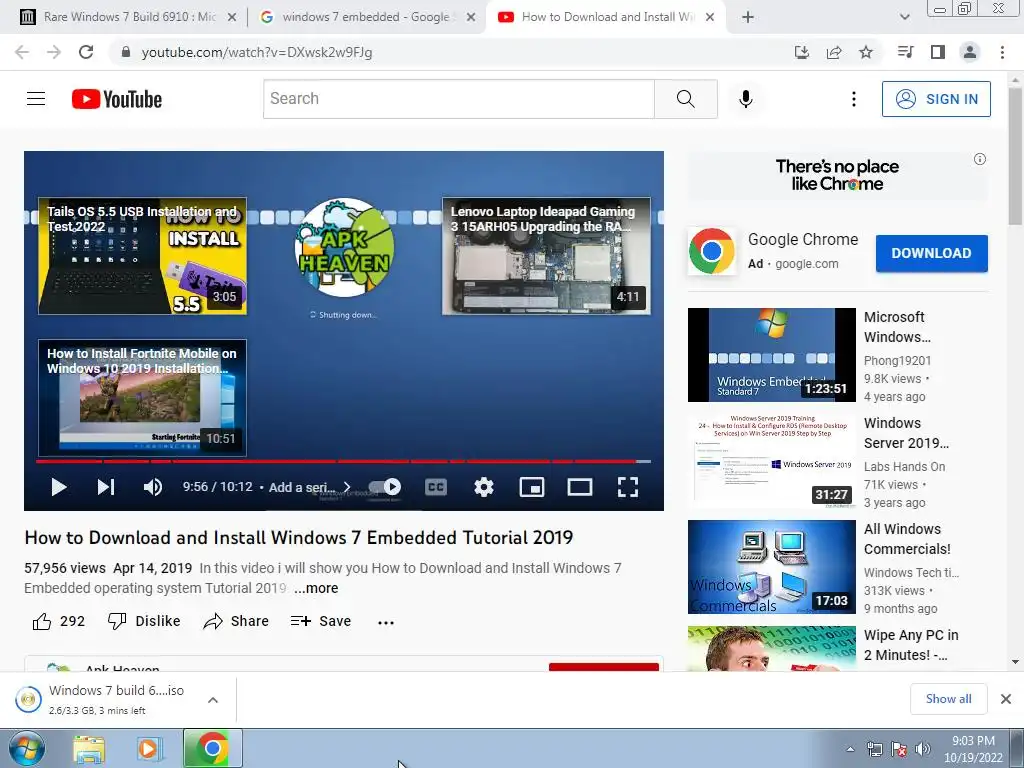
Task: Open Windows Explorer from taskbar
Action: point(89,748)
